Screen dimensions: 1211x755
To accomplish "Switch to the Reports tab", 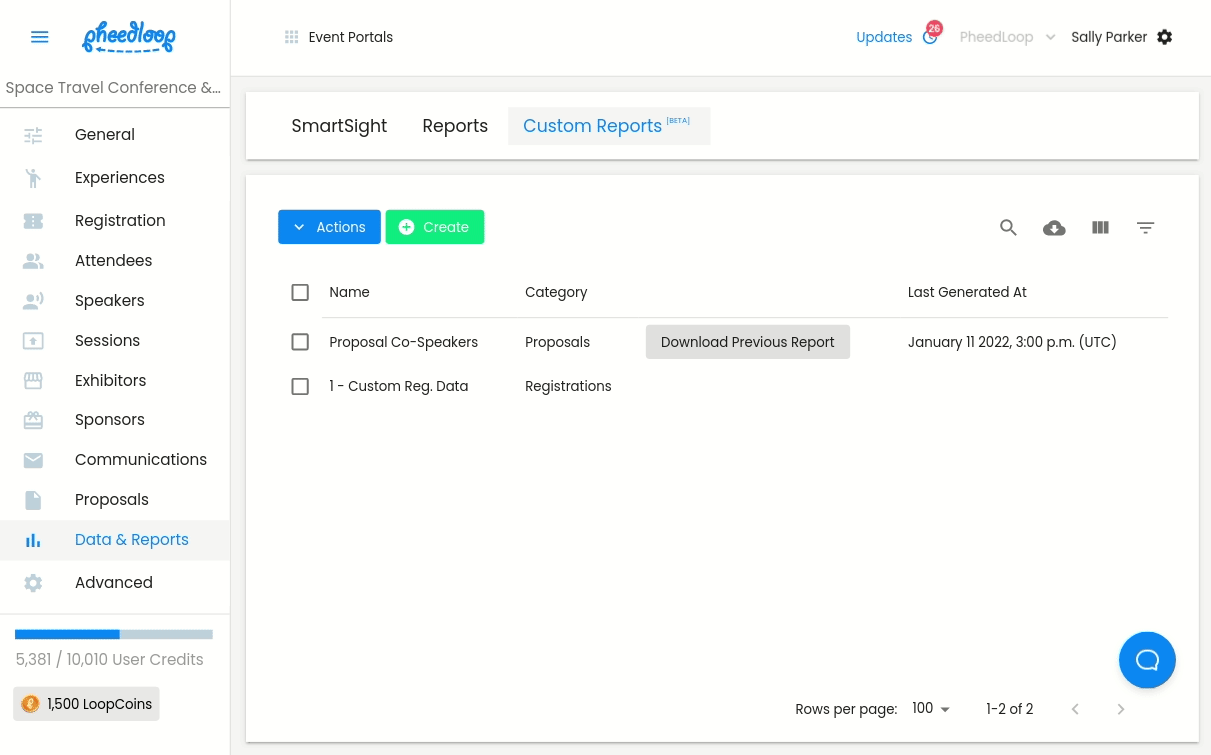I will coord(455,126).
